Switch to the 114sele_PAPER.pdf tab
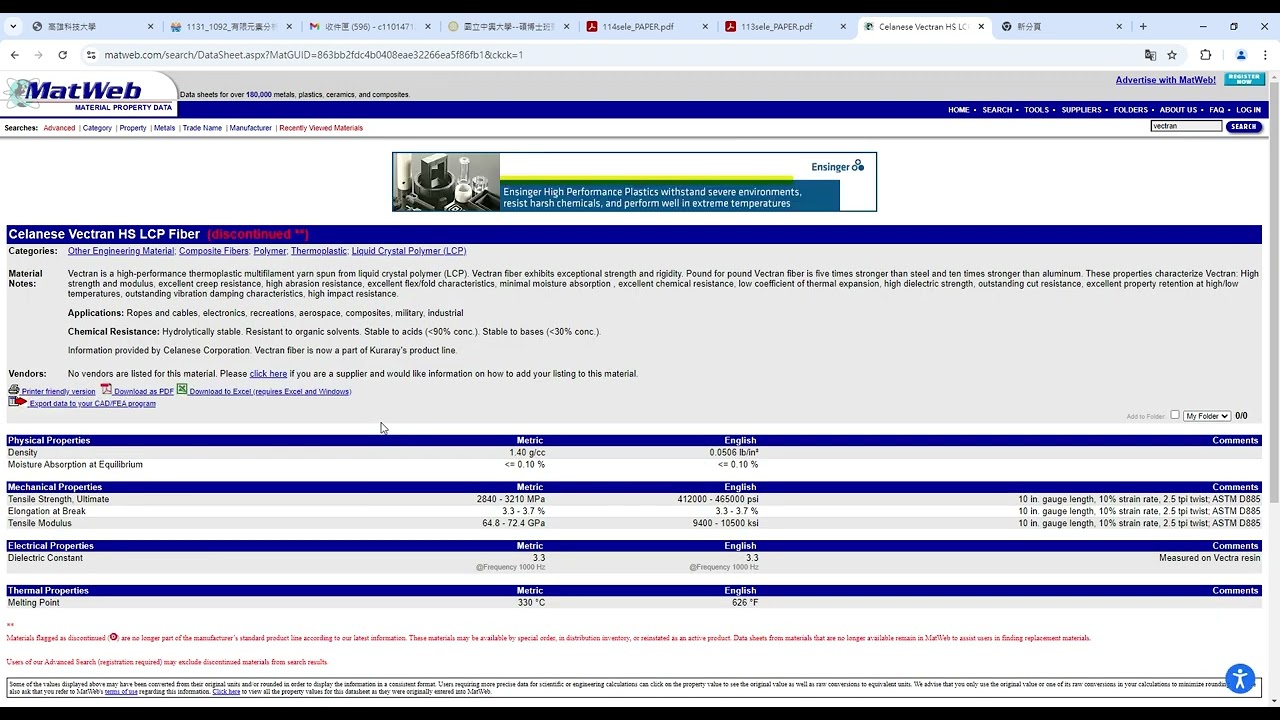Screen dimensions: 1280x720 pyautogui.click(x=645, y=27)
